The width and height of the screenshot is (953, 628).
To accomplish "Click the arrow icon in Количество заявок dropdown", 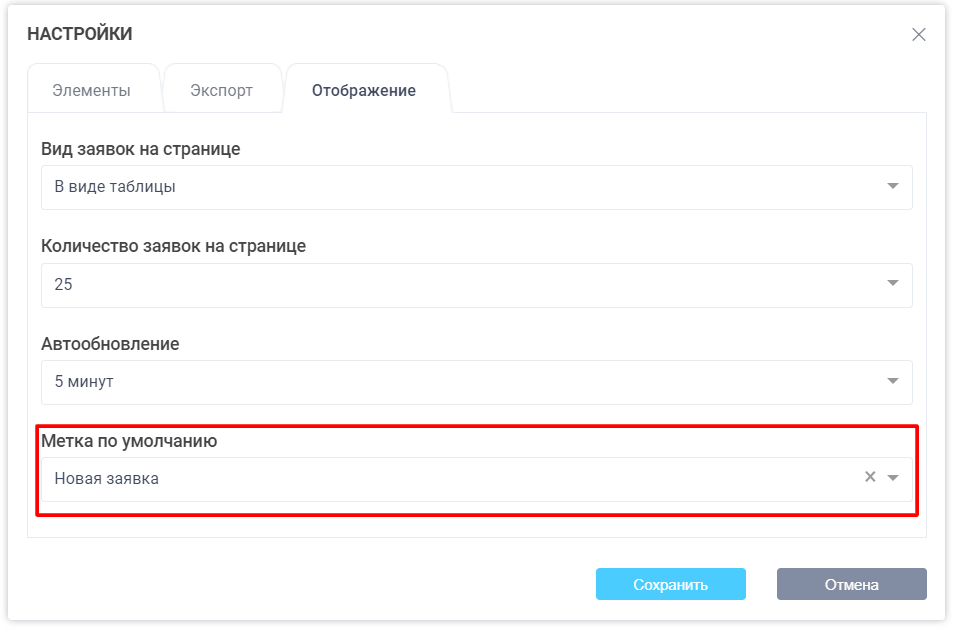I will coord(893,284).
